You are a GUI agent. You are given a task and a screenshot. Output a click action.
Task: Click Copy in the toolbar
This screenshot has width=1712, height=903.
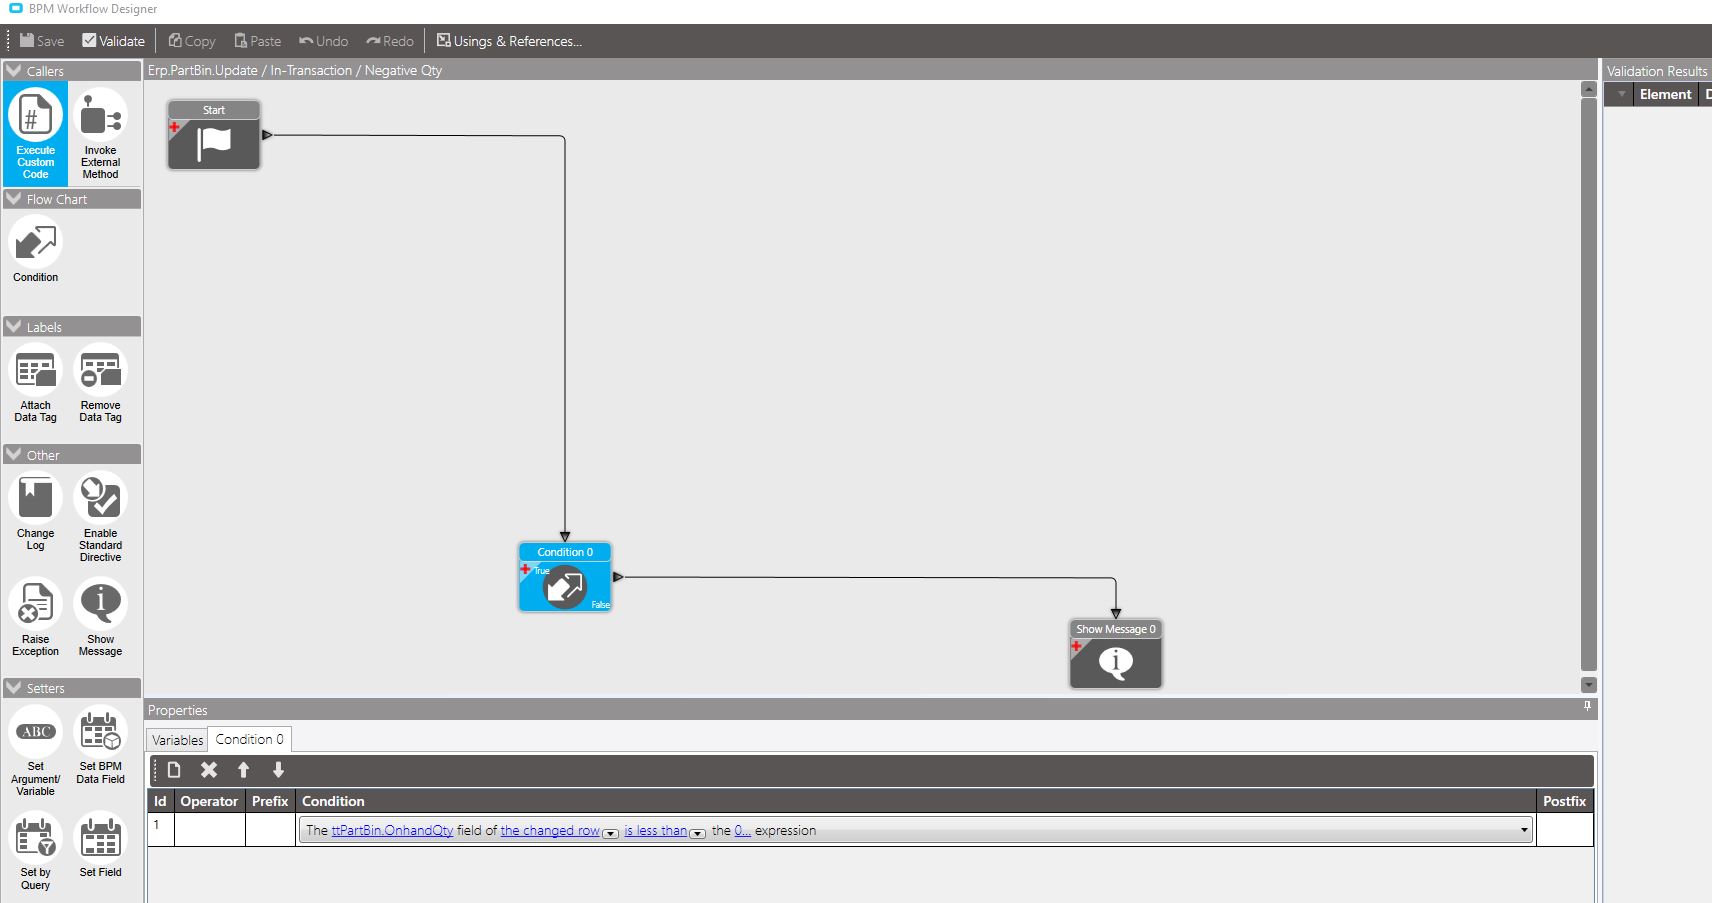coord(192,41)
